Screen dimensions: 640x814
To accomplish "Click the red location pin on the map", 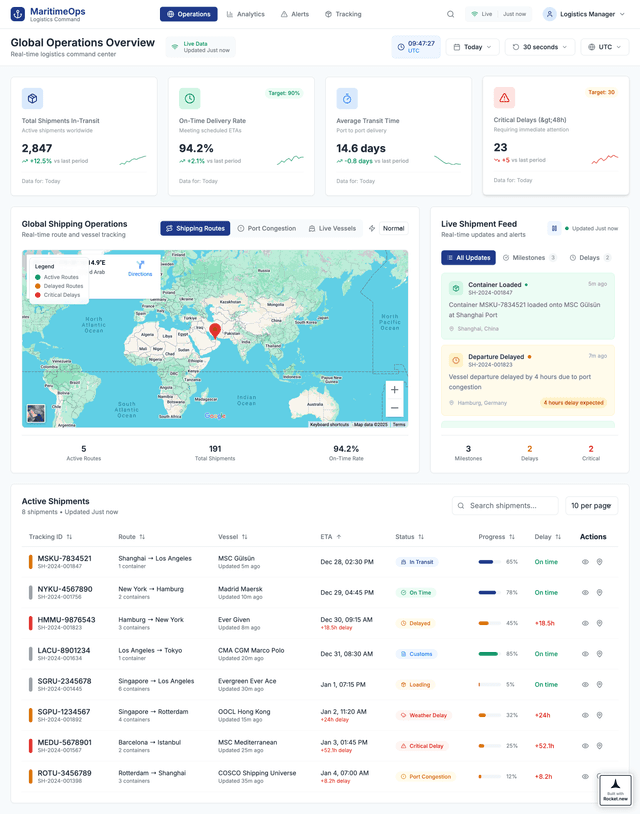I will [215, 330].
